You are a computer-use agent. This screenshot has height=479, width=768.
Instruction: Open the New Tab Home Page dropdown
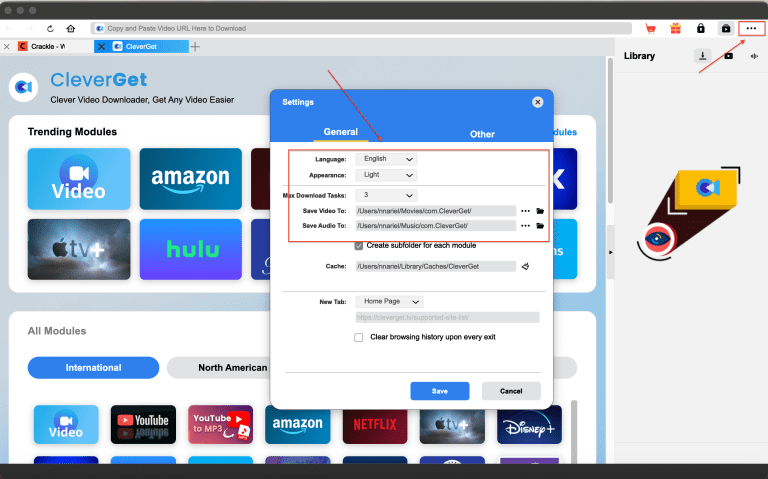391,301
